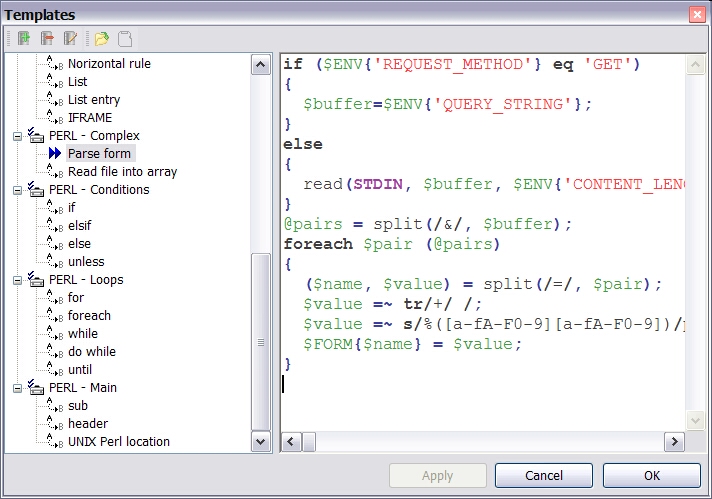Collapse the PERL - Complex tree node
The height and width of the screenshot is (499, 712).
[17, 136]
